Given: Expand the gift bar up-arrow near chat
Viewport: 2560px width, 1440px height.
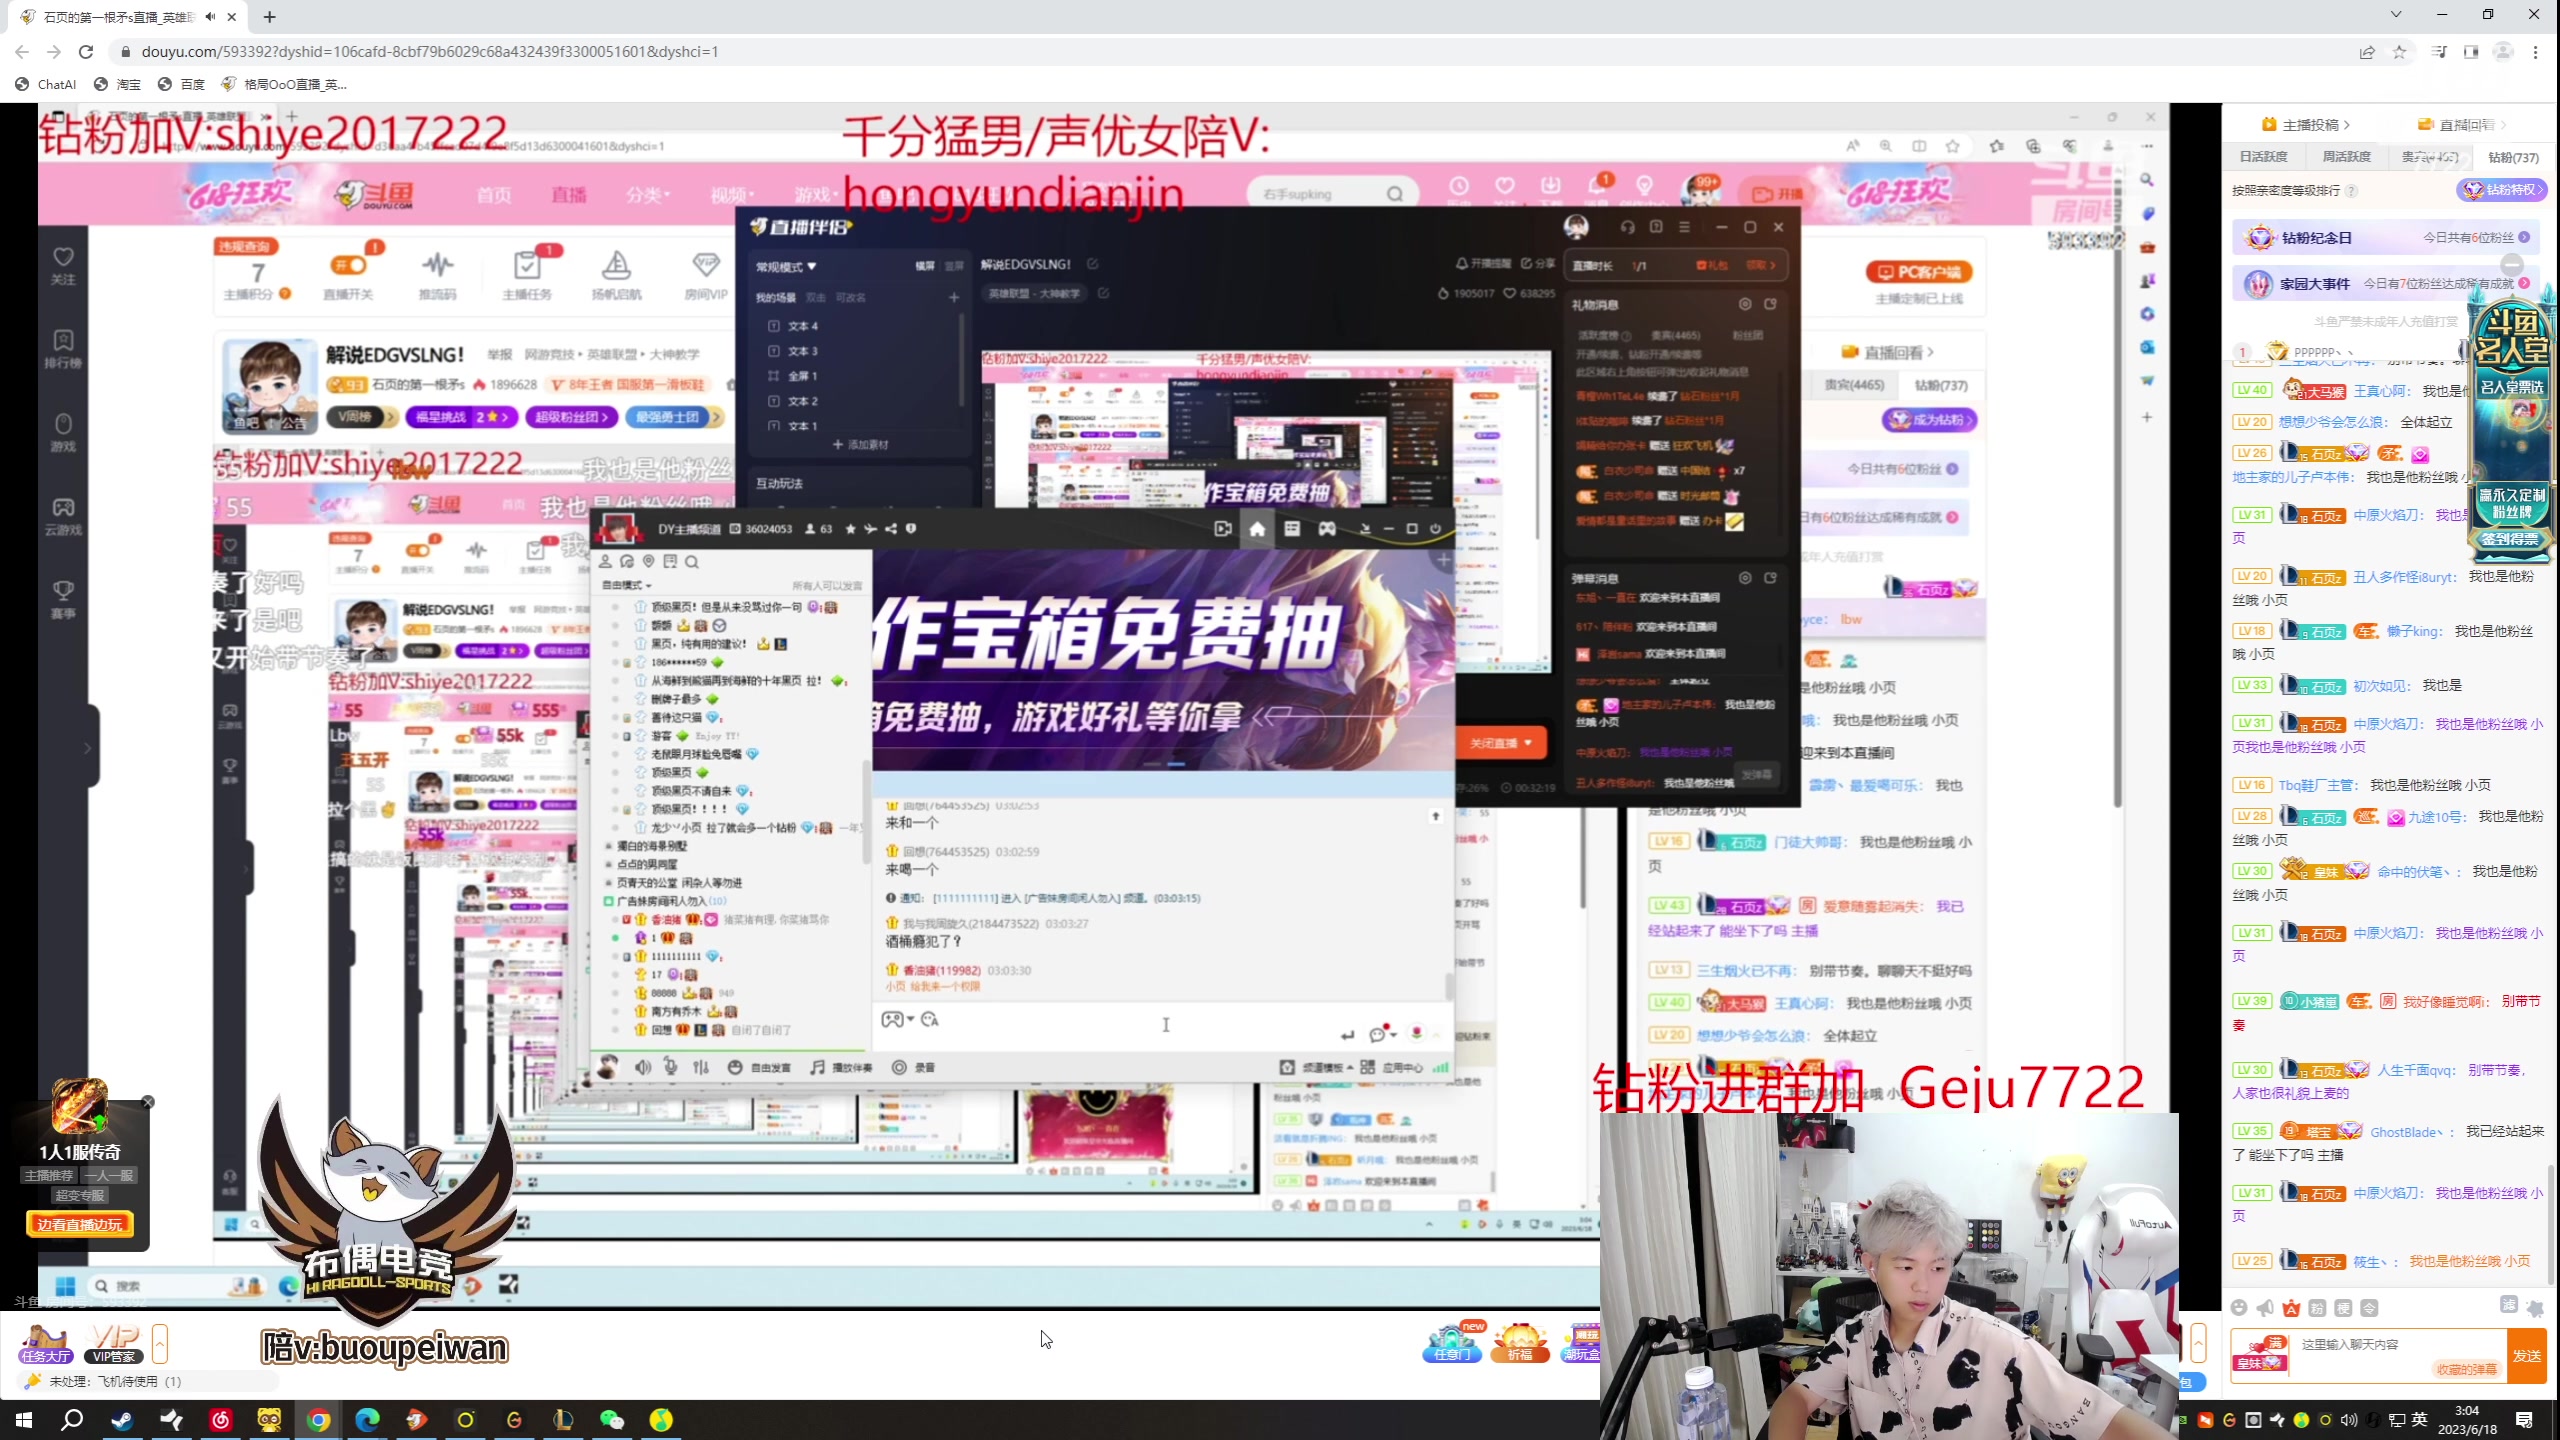Looking at the screenshot, I should [2198, 1343].
